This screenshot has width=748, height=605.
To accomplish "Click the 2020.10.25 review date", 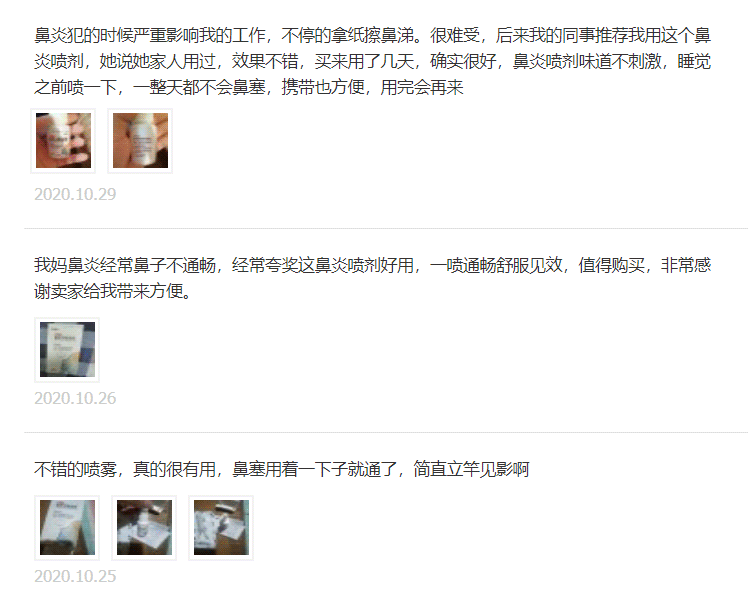I will pos(75,576).
